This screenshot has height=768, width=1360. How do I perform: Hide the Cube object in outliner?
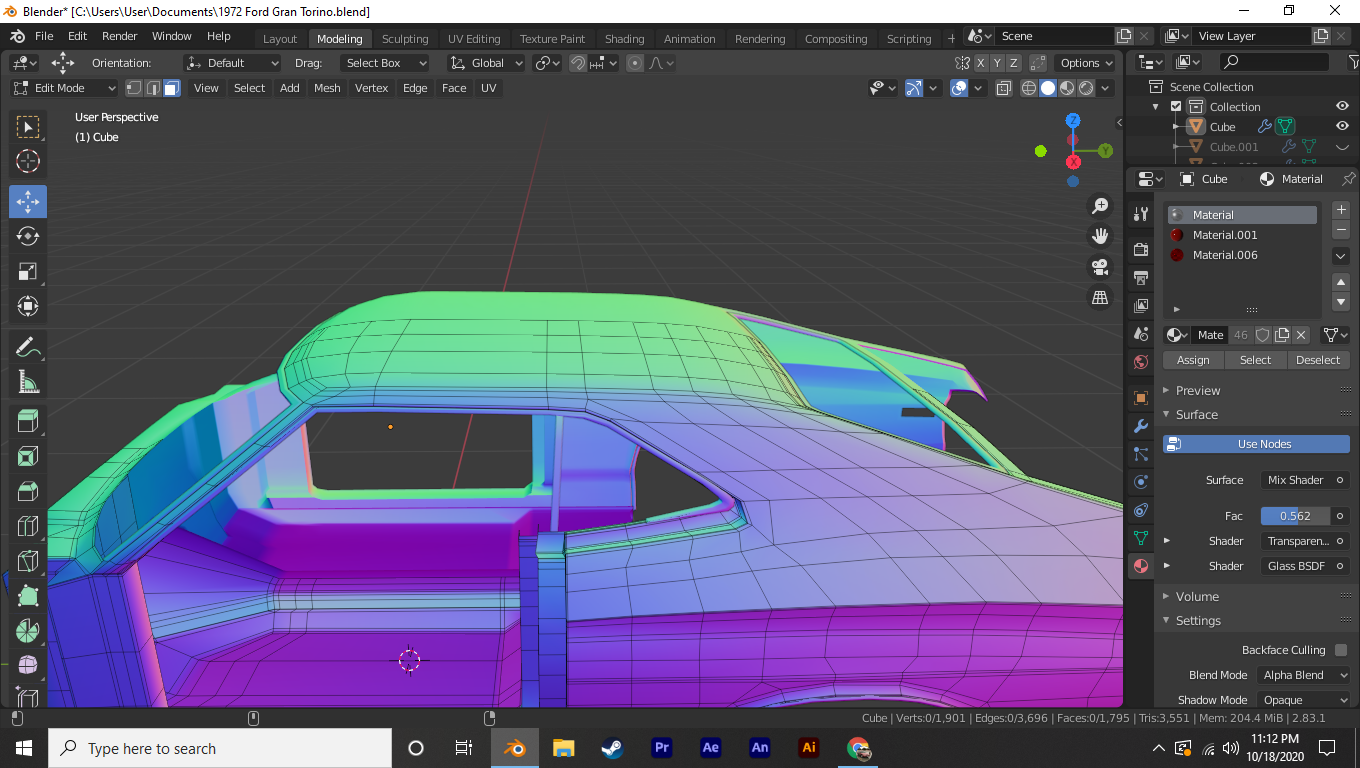tap(1342, 127)
